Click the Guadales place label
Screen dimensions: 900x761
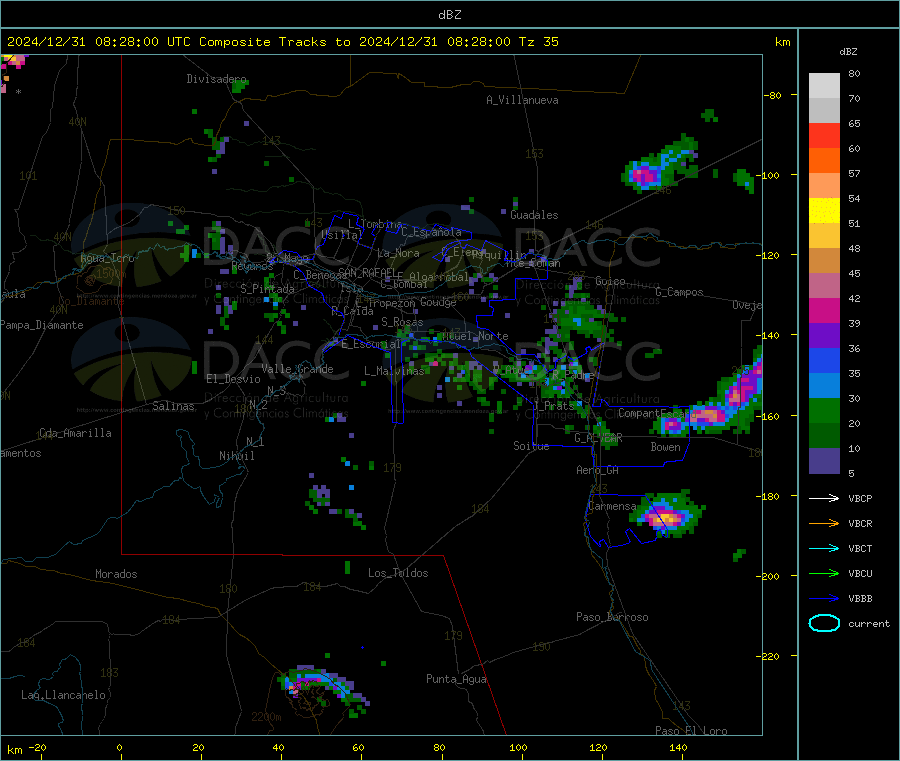coord(534,215)
